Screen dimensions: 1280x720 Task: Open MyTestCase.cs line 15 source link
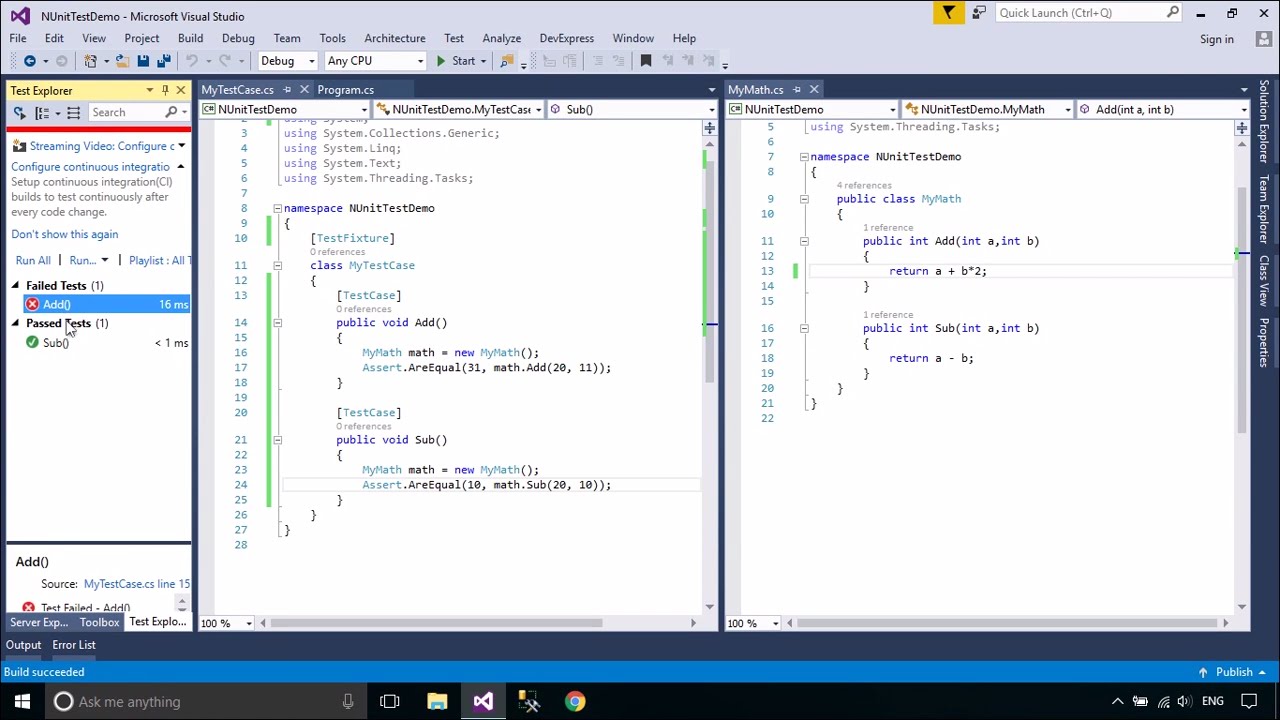click(x=137, y=584)
